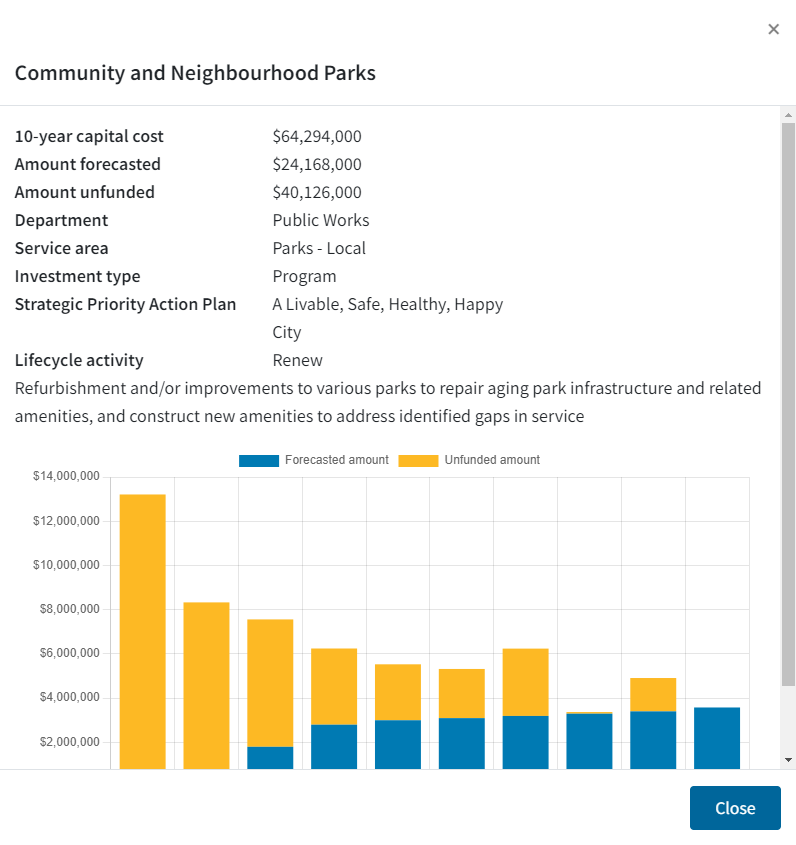Click the orange segment of the ninth bar
The width and height of the screenshot is (796, 845).
click(653, 694)
